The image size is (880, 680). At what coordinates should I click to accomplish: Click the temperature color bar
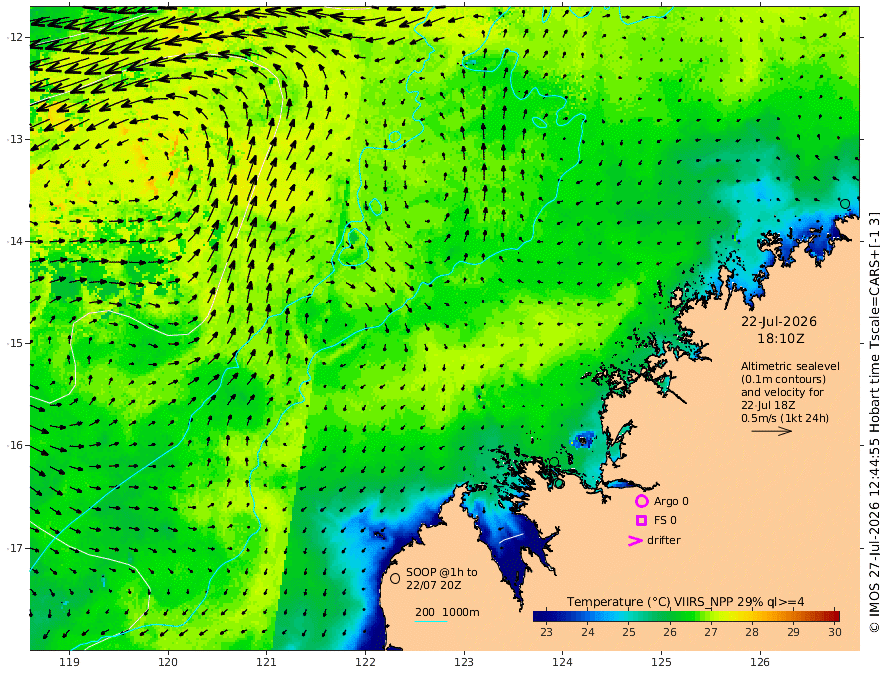coord(686,616)
